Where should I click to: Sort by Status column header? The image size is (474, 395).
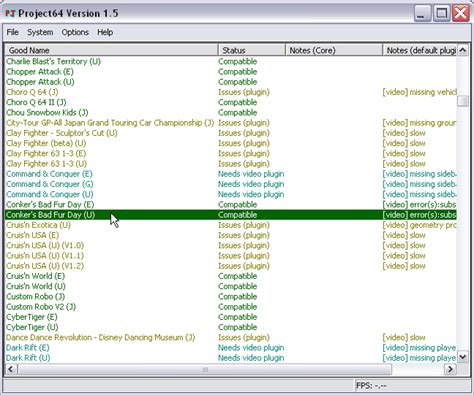[252, 50]
